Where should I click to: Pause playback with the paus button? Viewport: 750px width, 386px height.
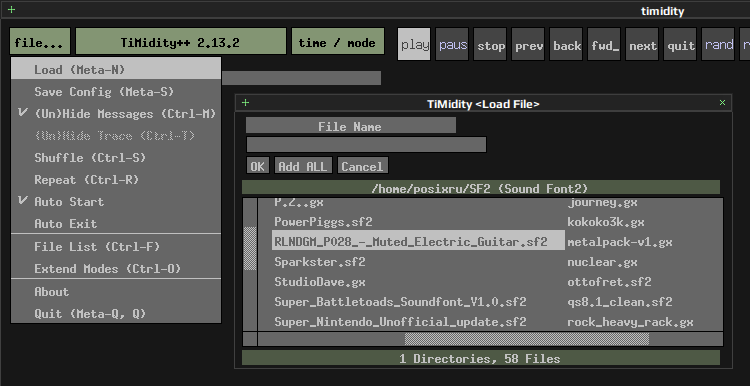coord(452,44)
